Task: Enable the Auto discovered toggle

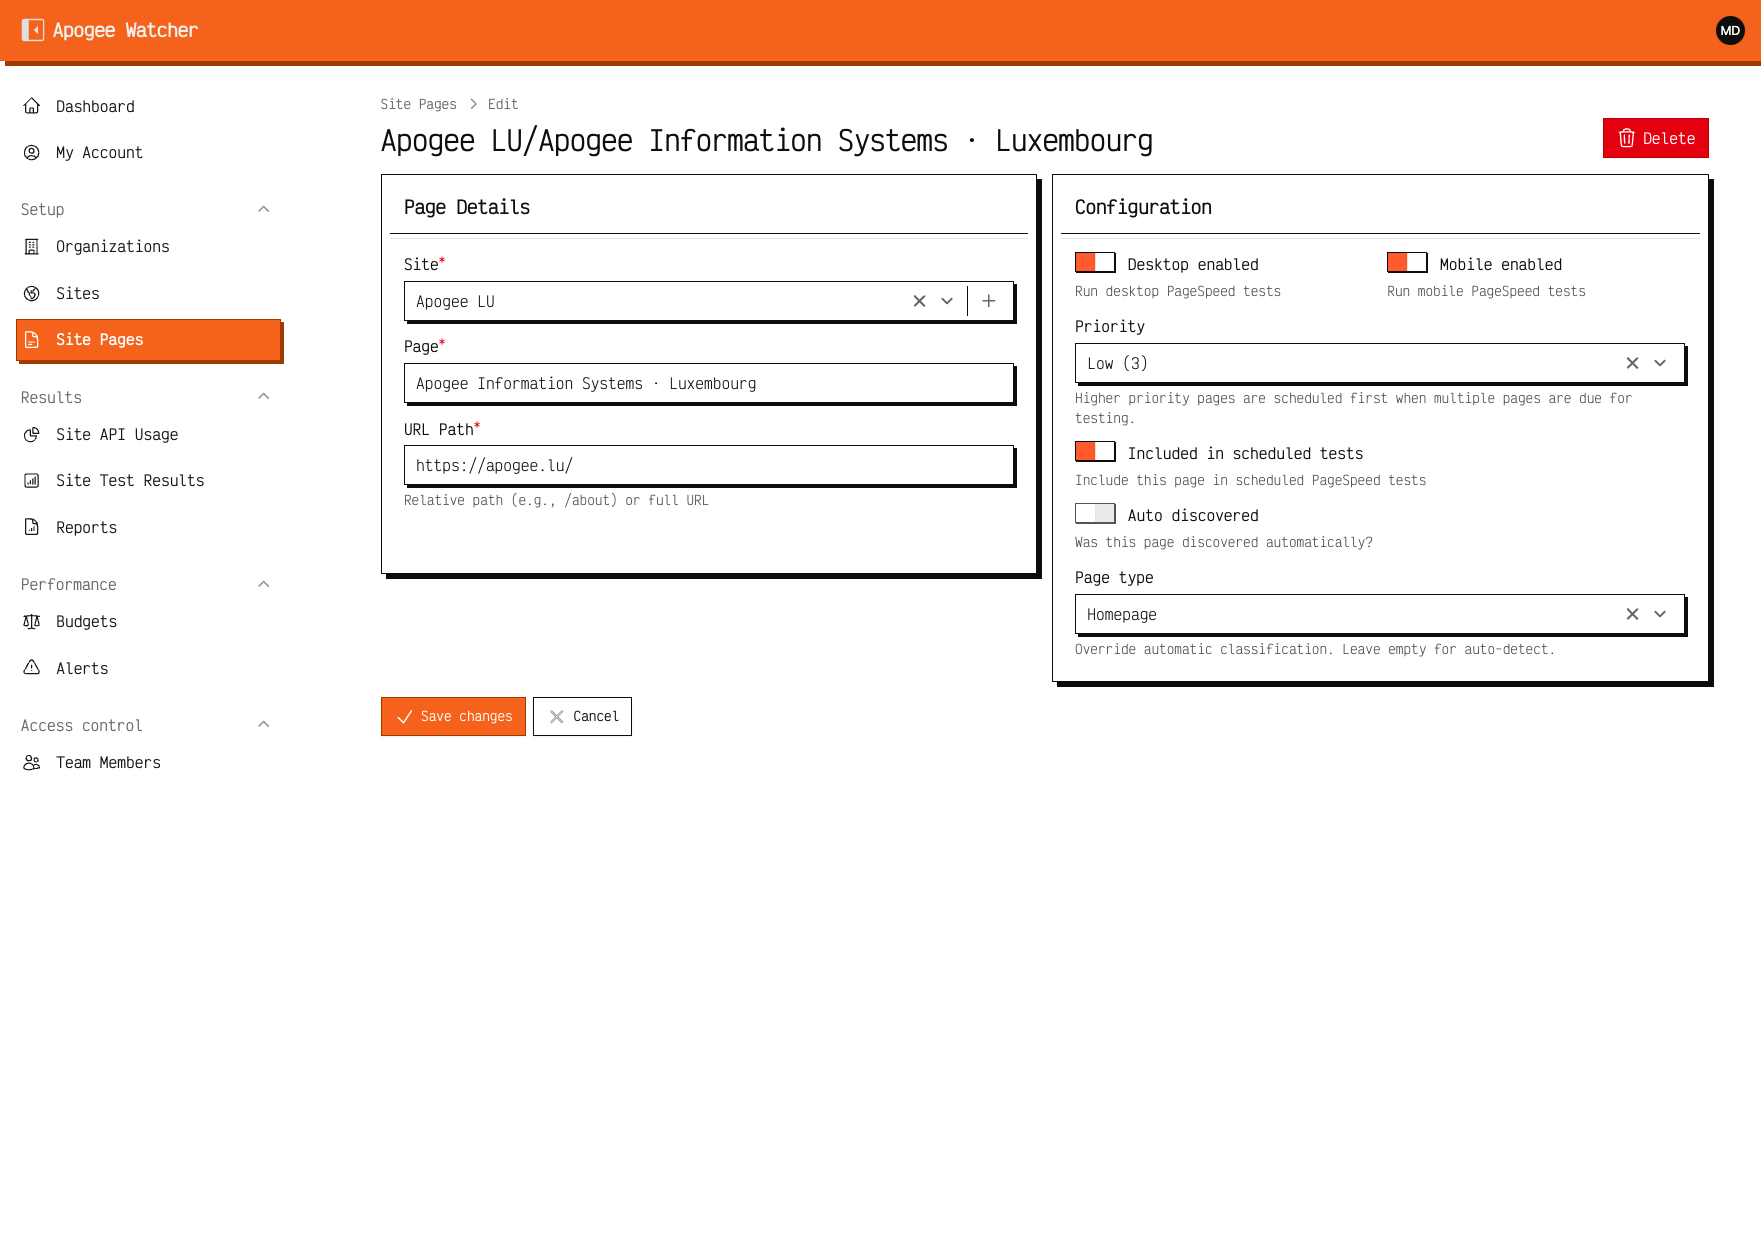Action: [1095, 514]
